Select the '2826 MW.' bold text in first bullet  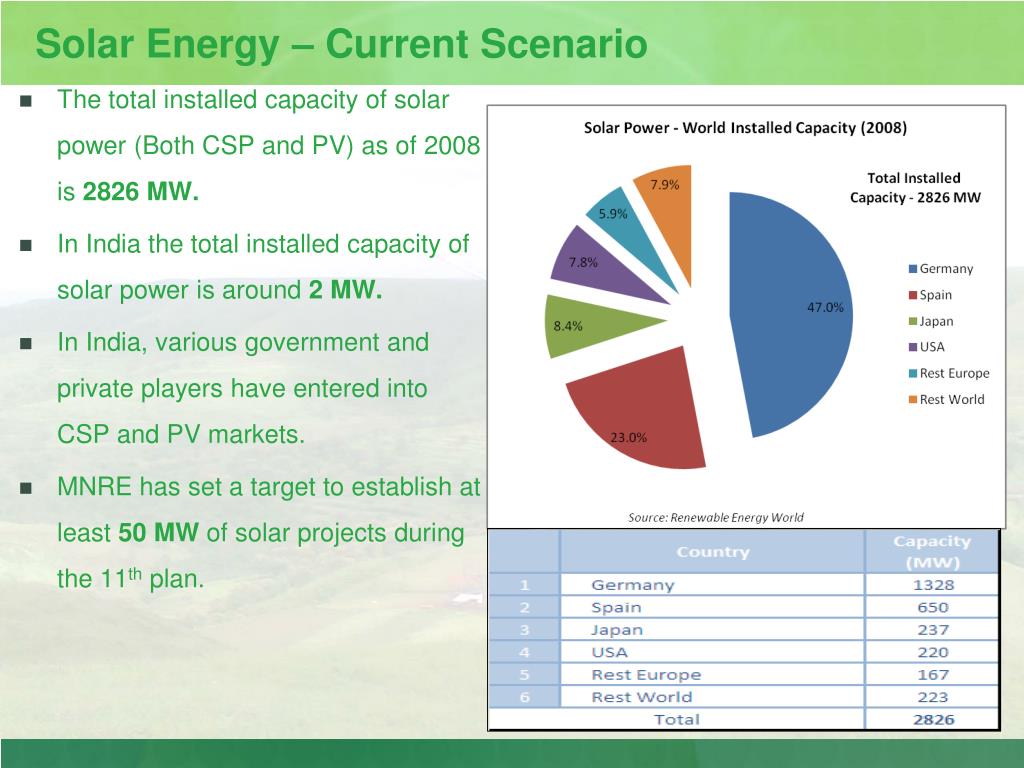(140, 192)
